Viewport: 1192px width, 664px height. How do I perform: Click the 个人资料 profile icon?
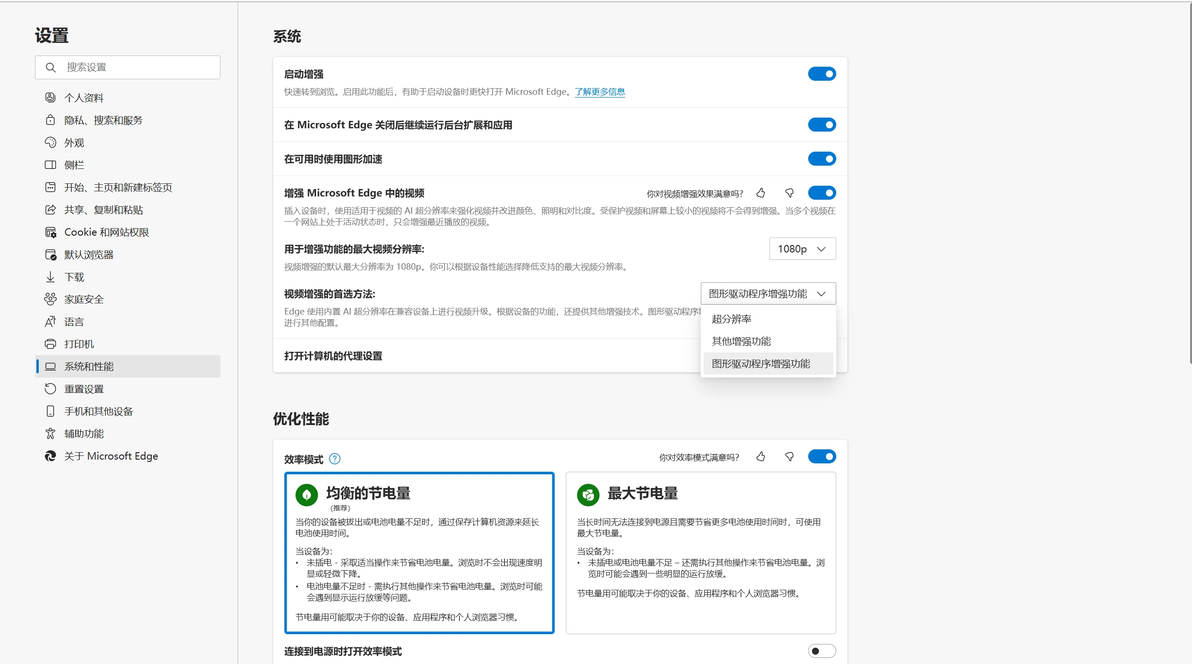(x=50, y=97)
